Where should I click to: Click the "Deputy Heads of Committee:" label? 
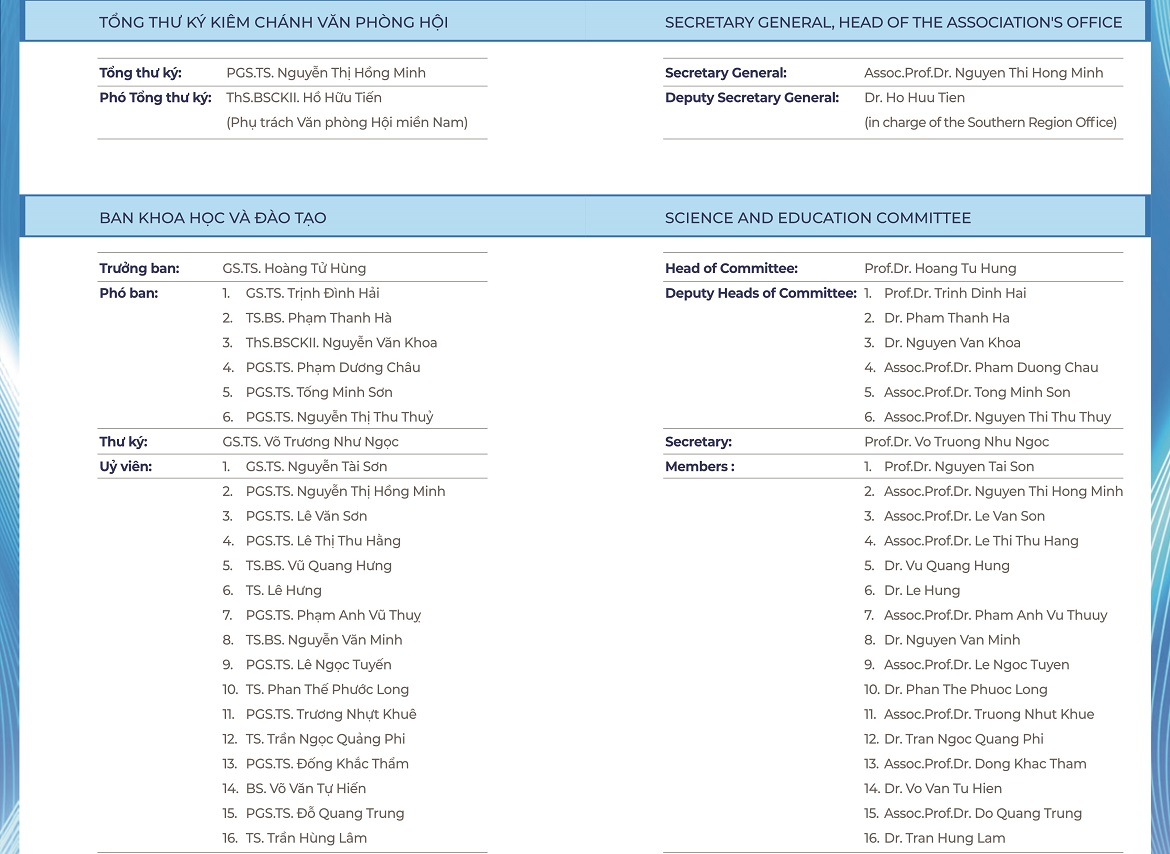(760, 293)
